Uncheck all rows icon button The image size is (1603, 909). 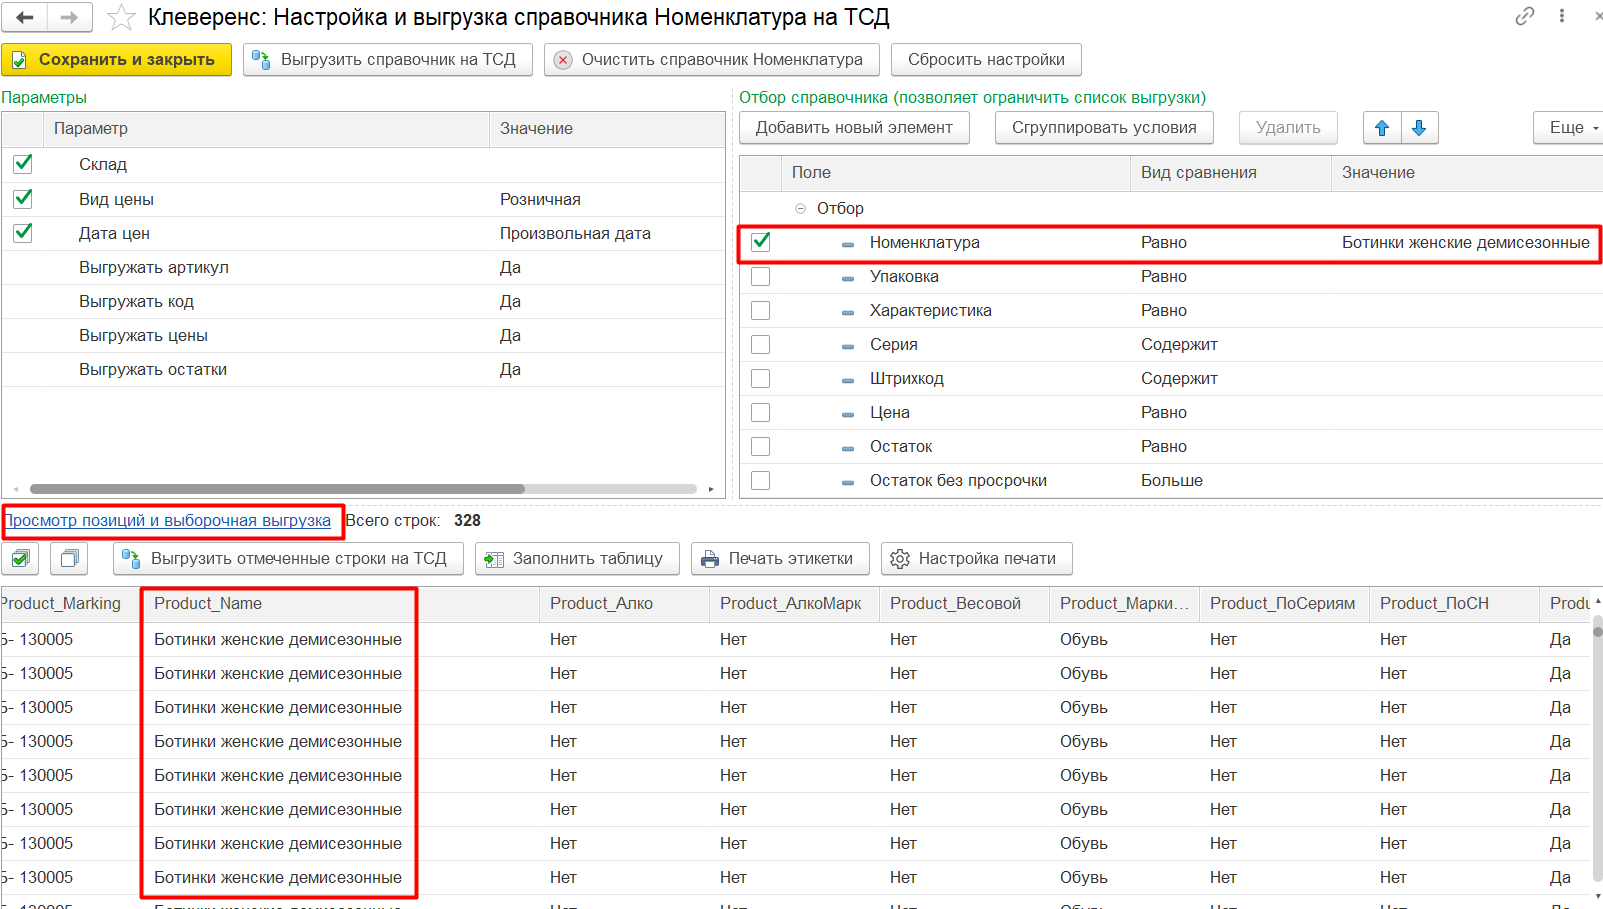[x=69, y=558]
